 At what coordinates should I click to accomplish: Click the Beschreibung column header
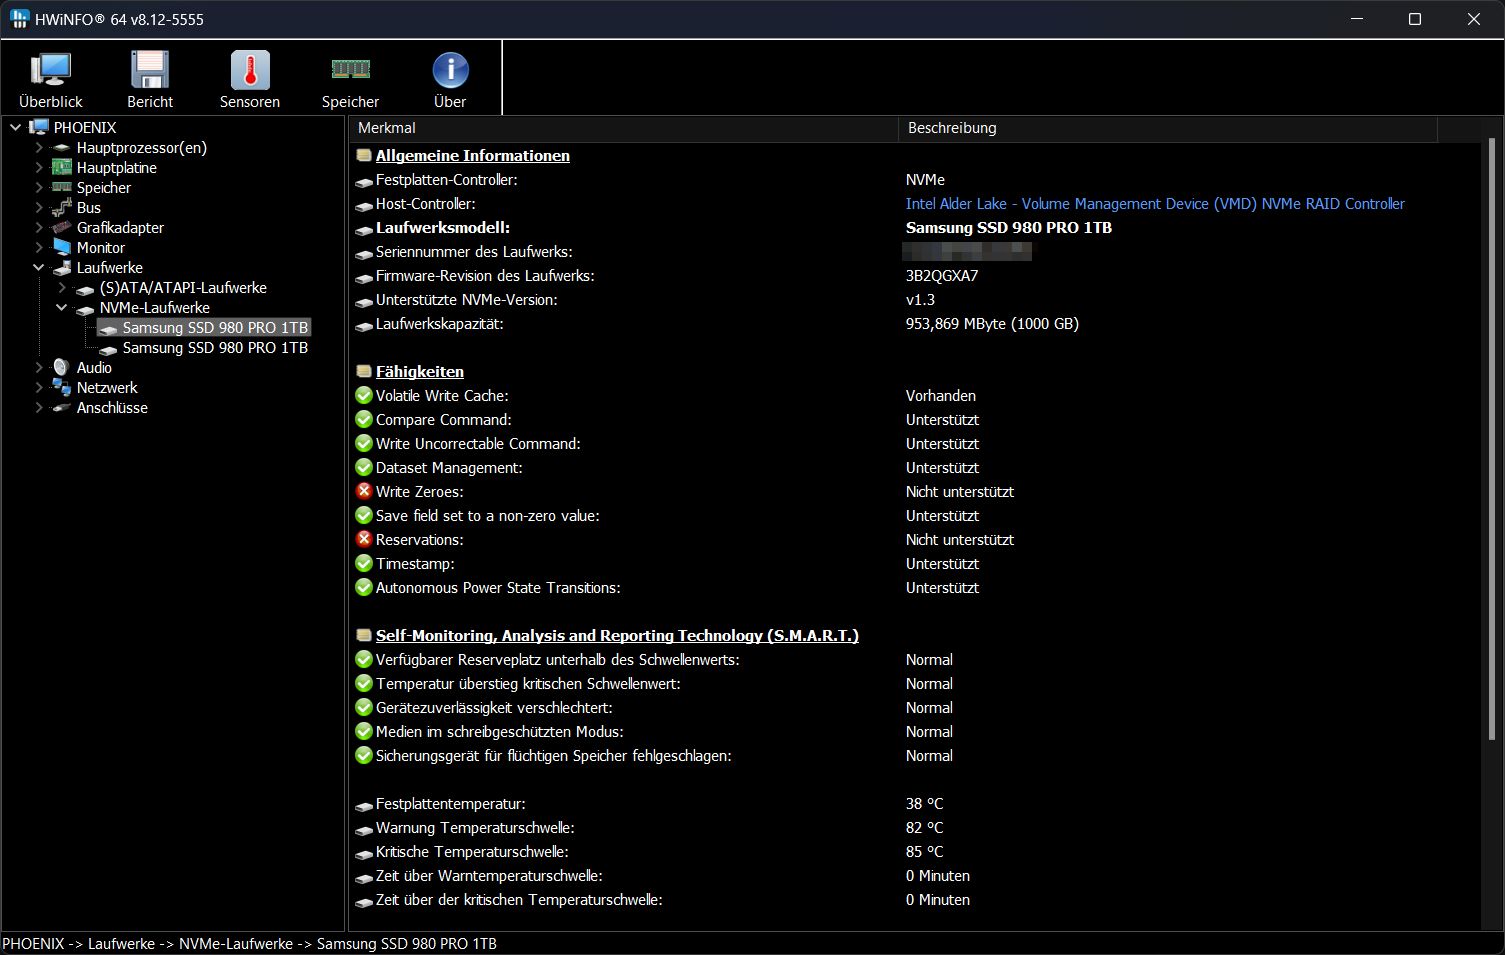point(1167,128)
